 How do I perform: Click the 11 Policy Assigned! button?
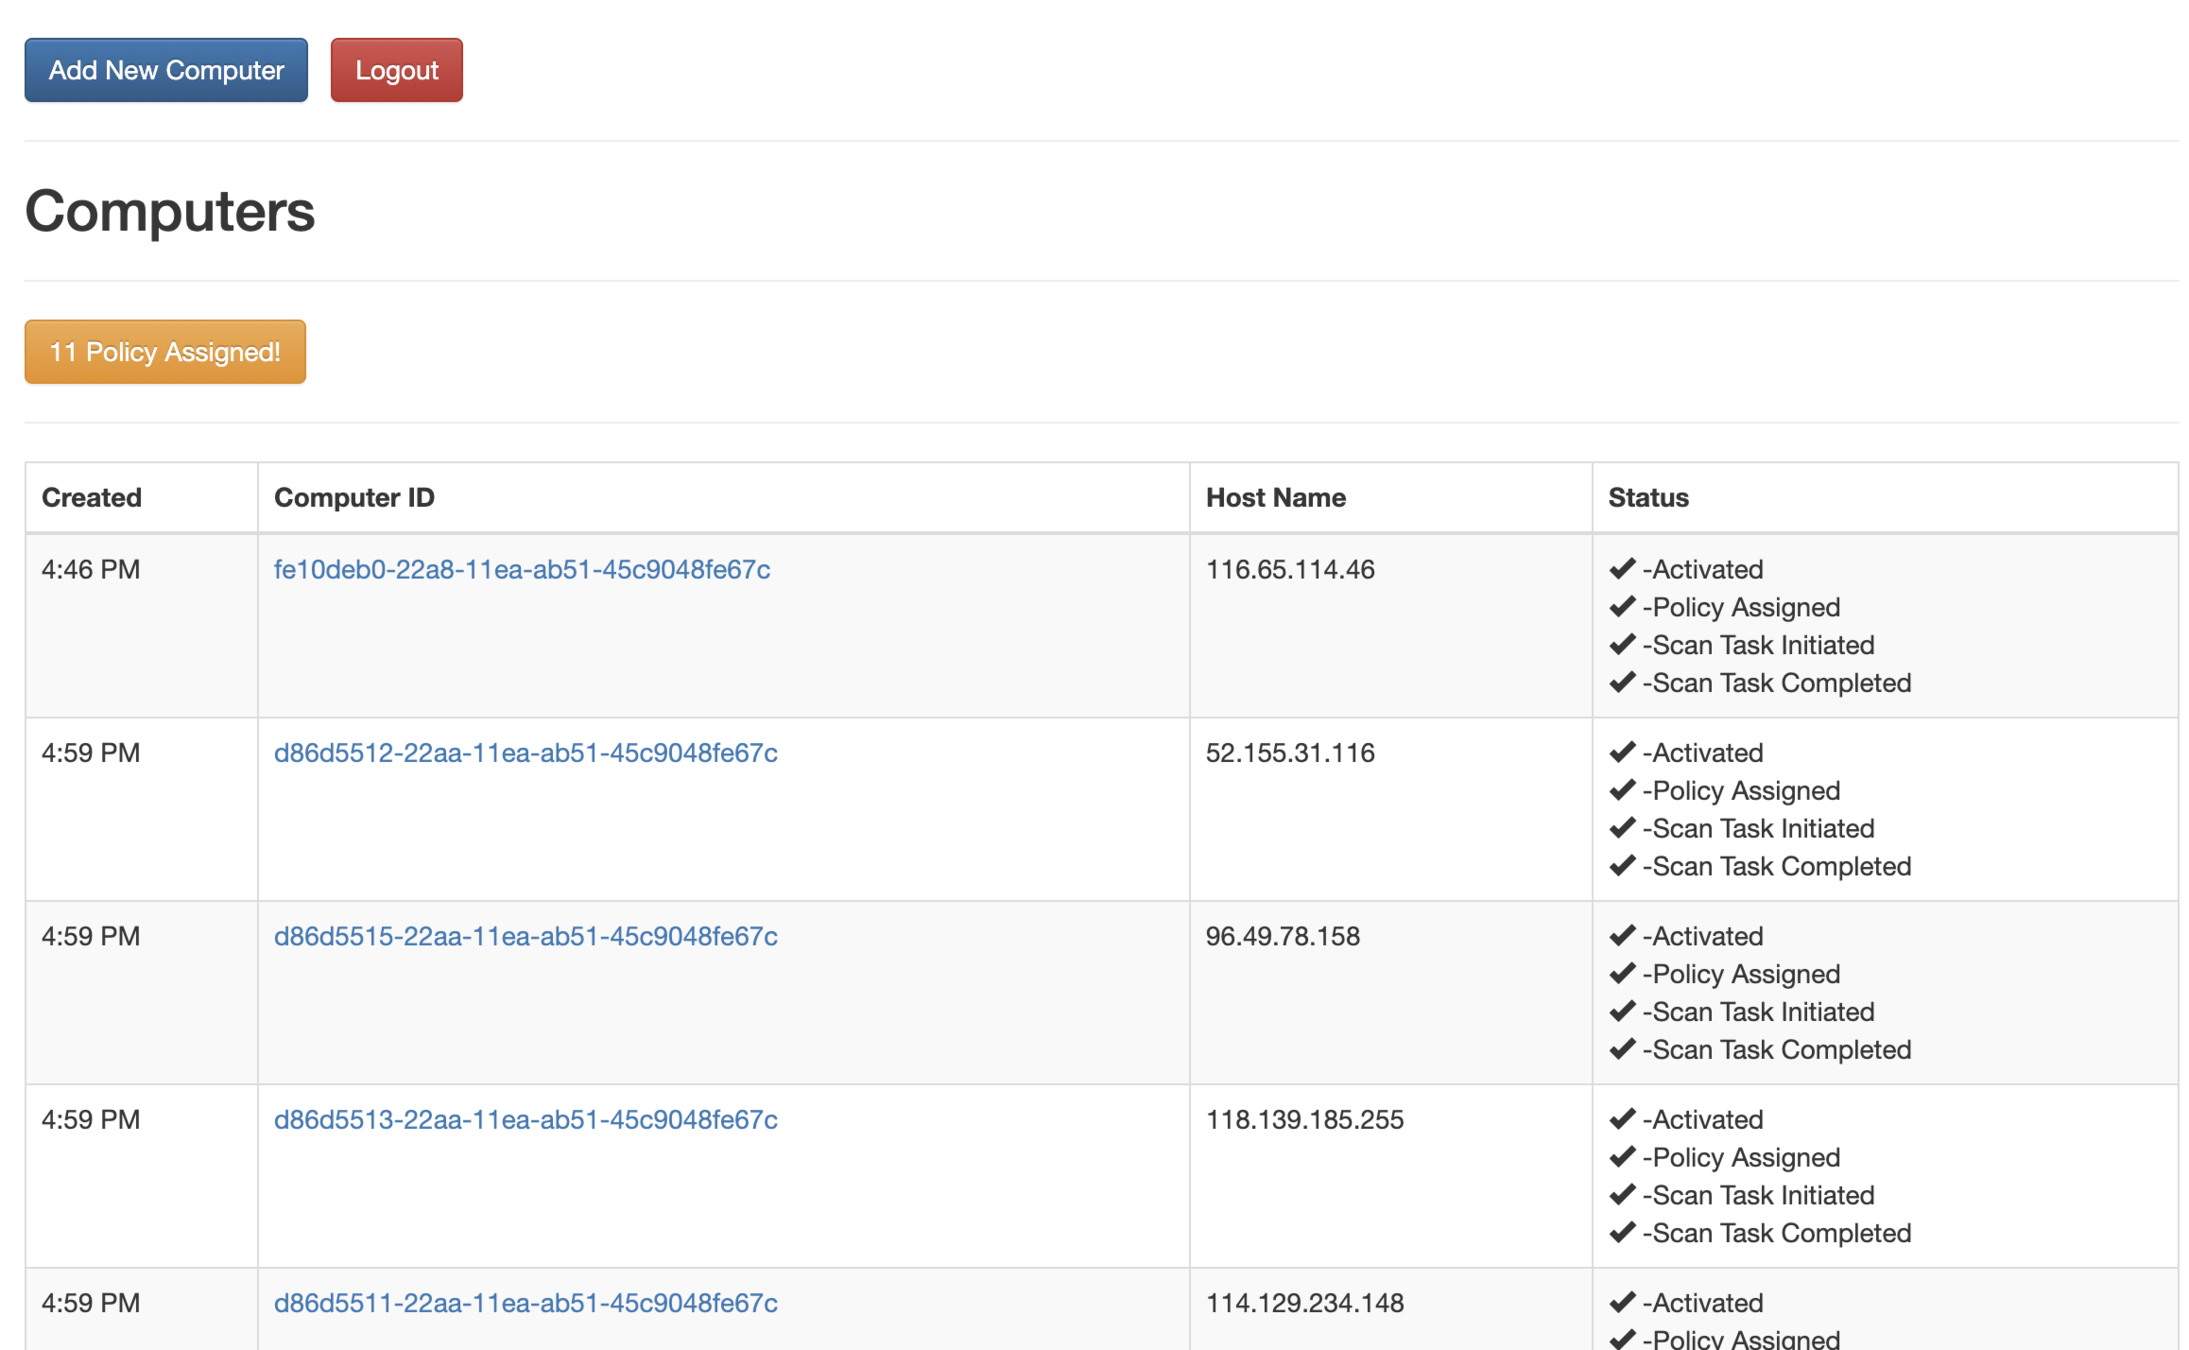point(165,352)
